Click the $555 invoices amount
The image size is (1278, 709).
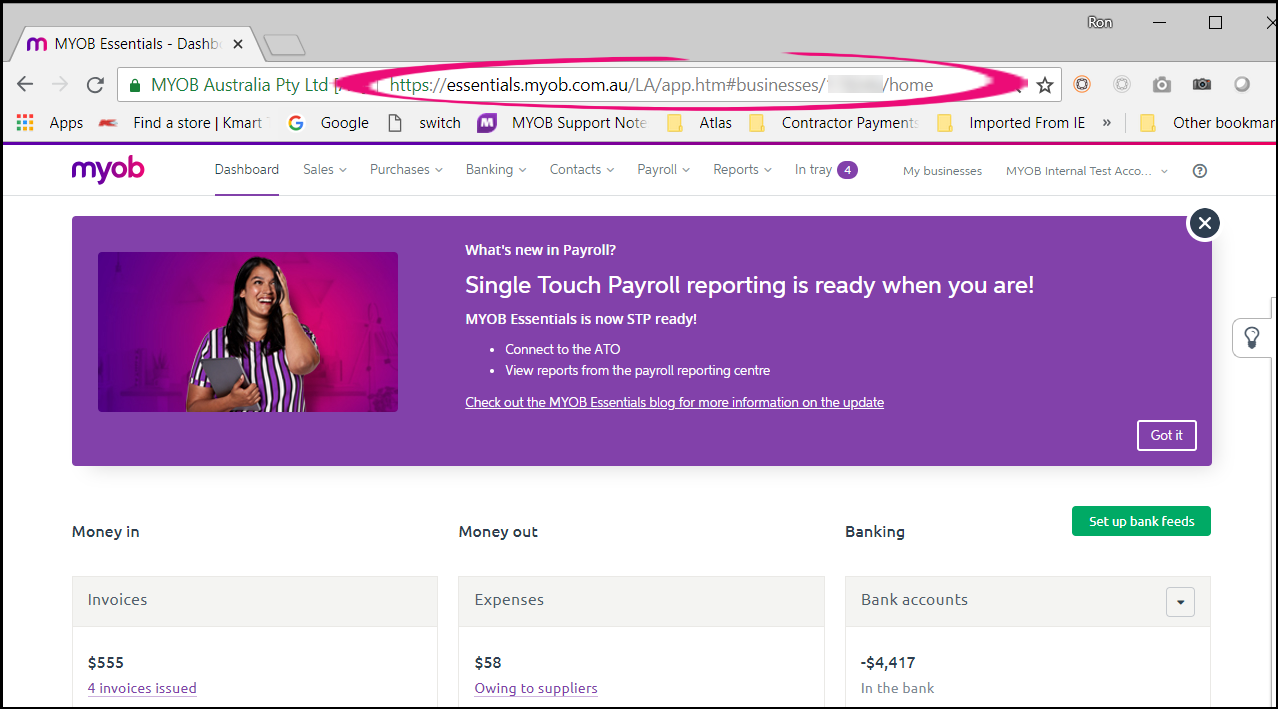pyautogui.click(x=106, y=662)
